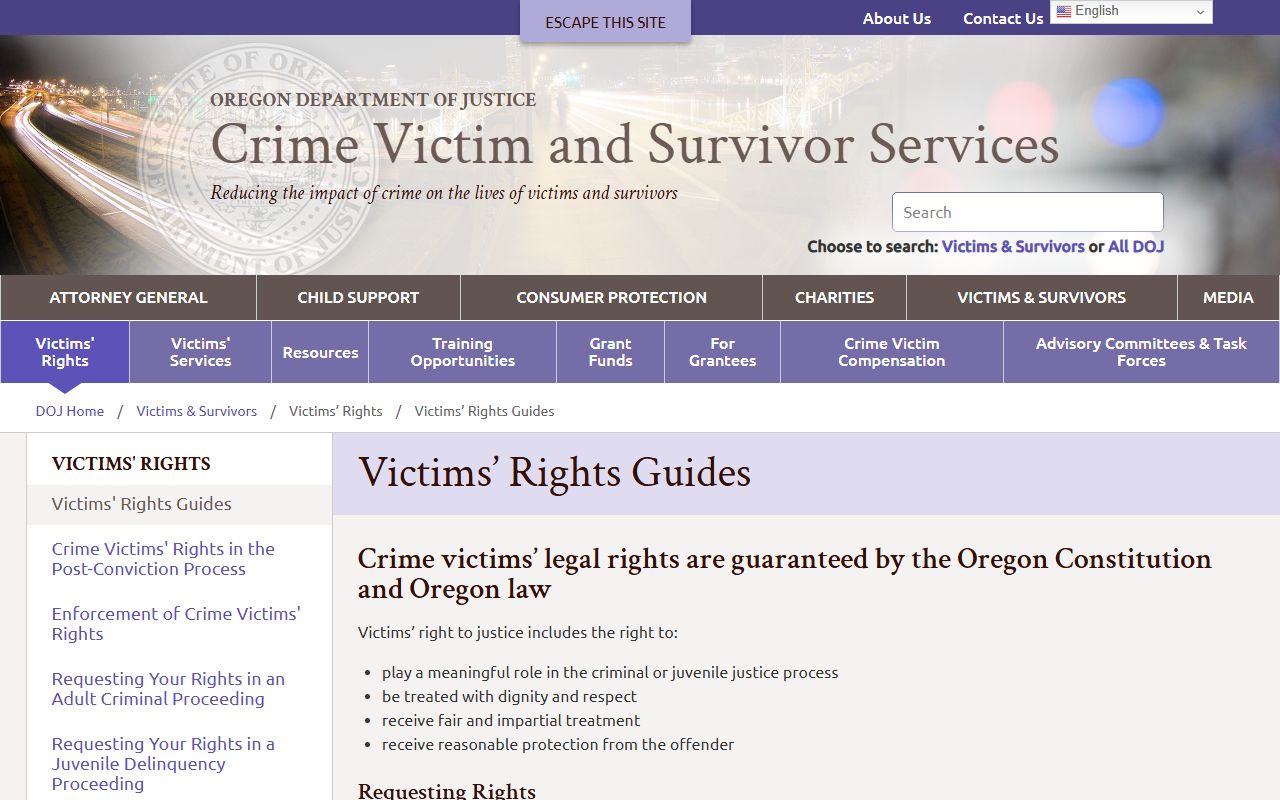Go to Victims & Survivors breadcrumb
The height and width of the screenshot is (800, 1280).
(196, 411)
